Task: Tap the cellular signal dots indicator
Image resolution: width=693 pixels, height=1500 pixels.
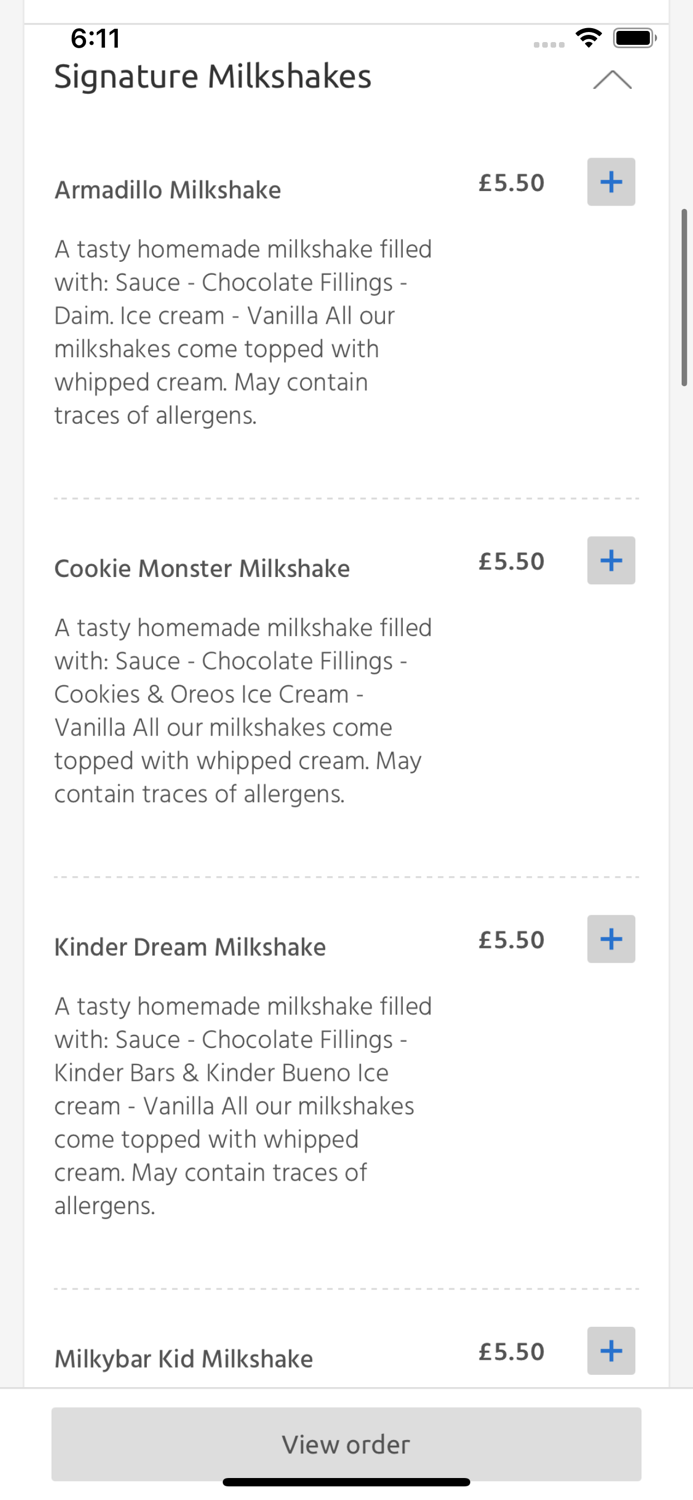Action: [x=549, y=43]
